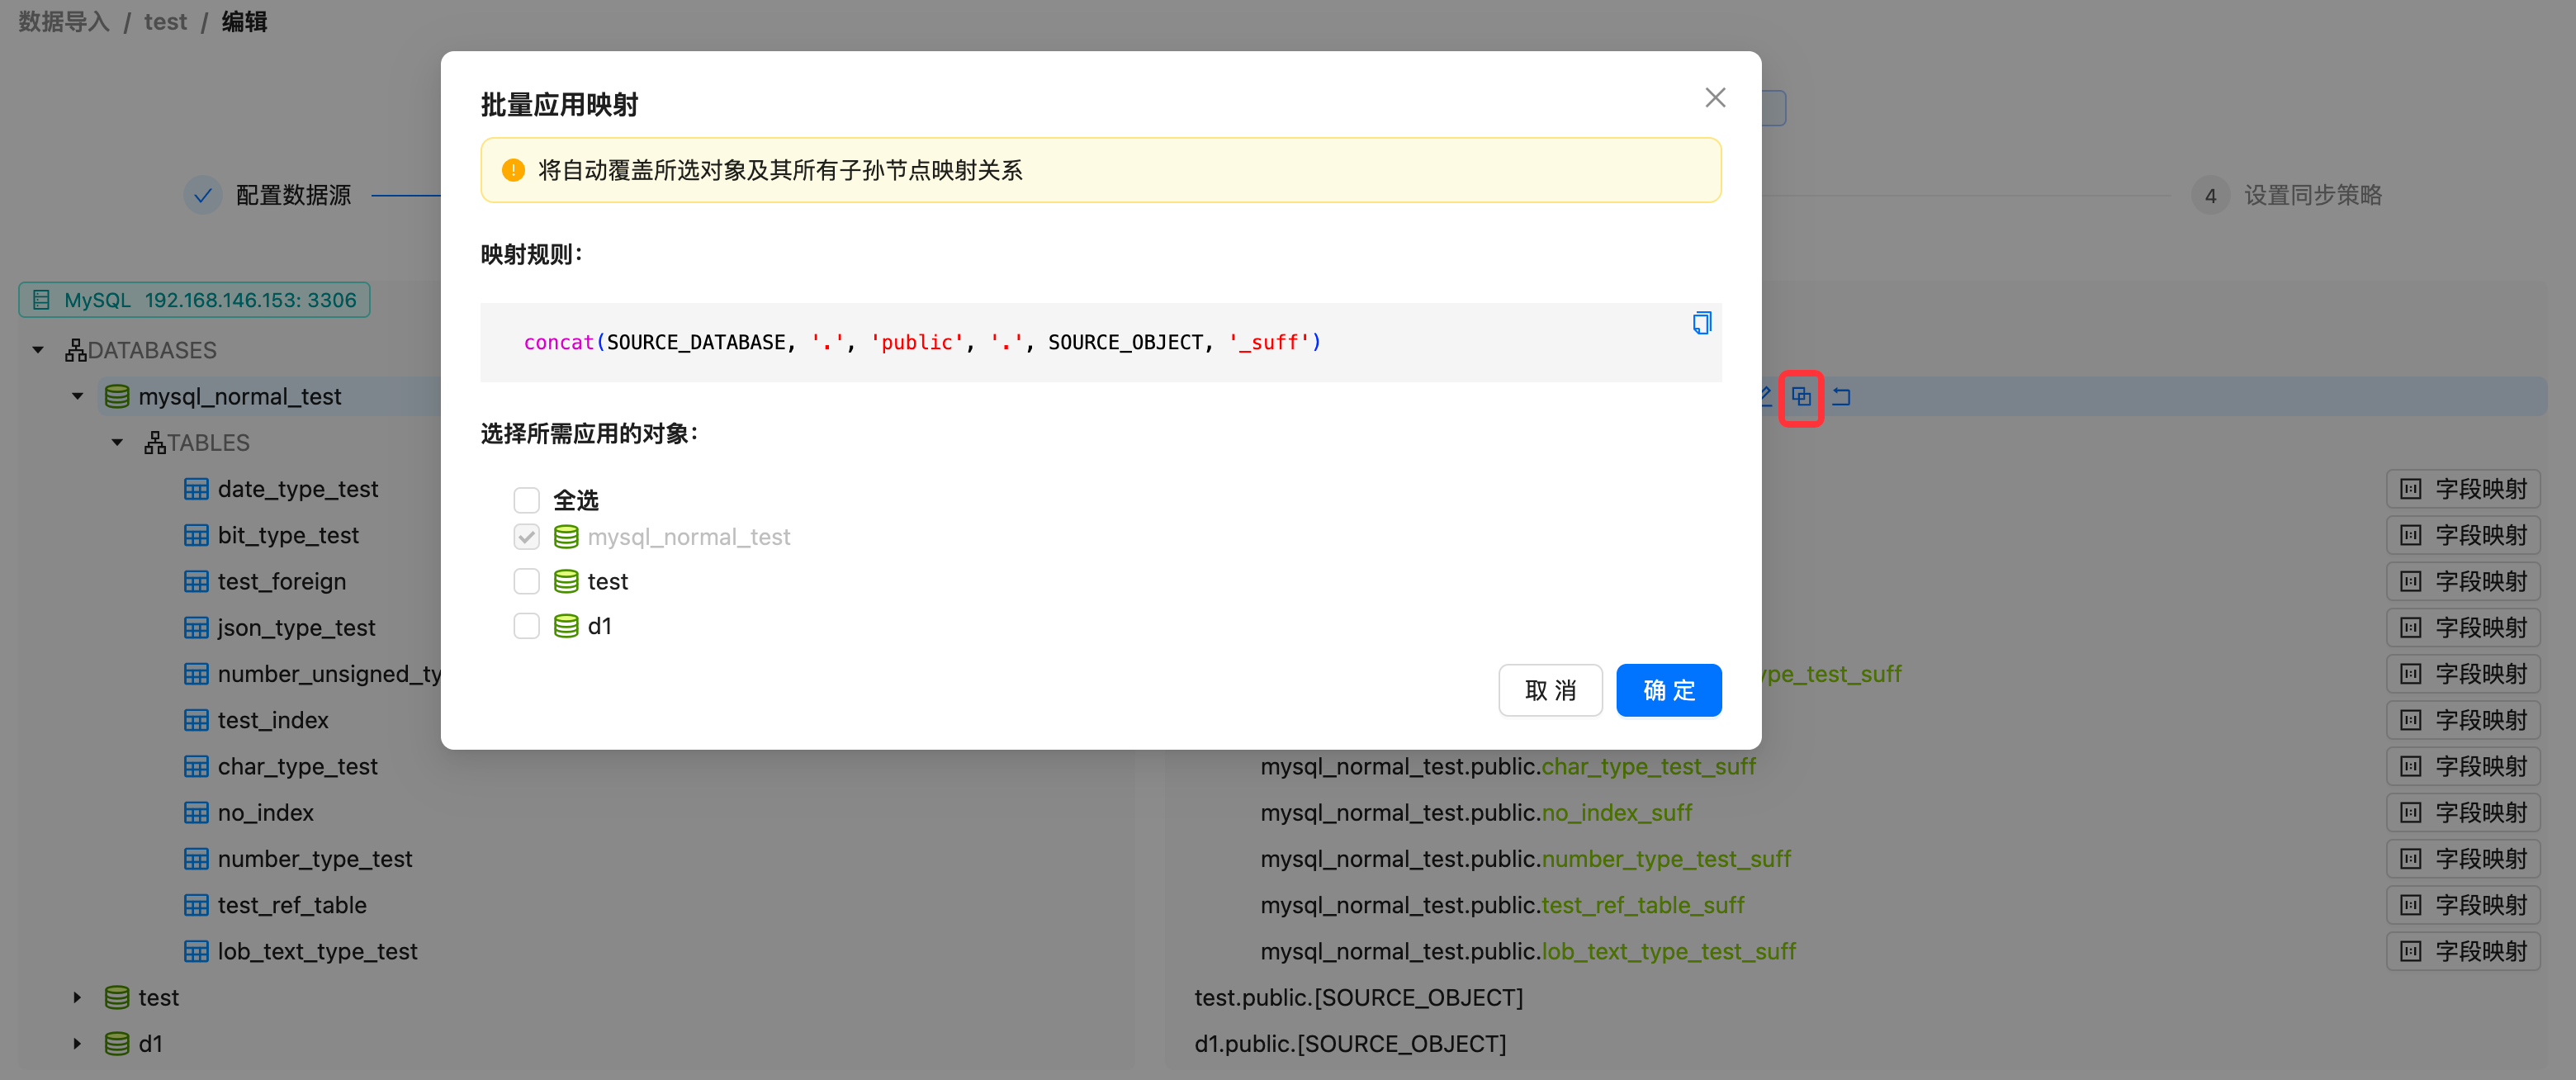Select the json_type_test table
Viewport: 2576px width, 1080px height.
[x=296, y=627]
